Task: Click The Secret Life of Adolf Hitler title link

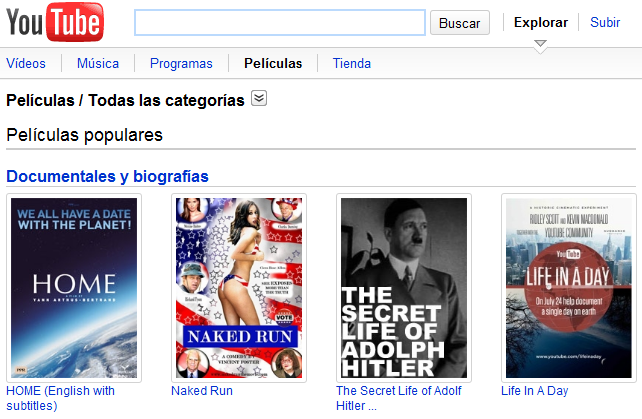Action: click(x=399, y=398)
